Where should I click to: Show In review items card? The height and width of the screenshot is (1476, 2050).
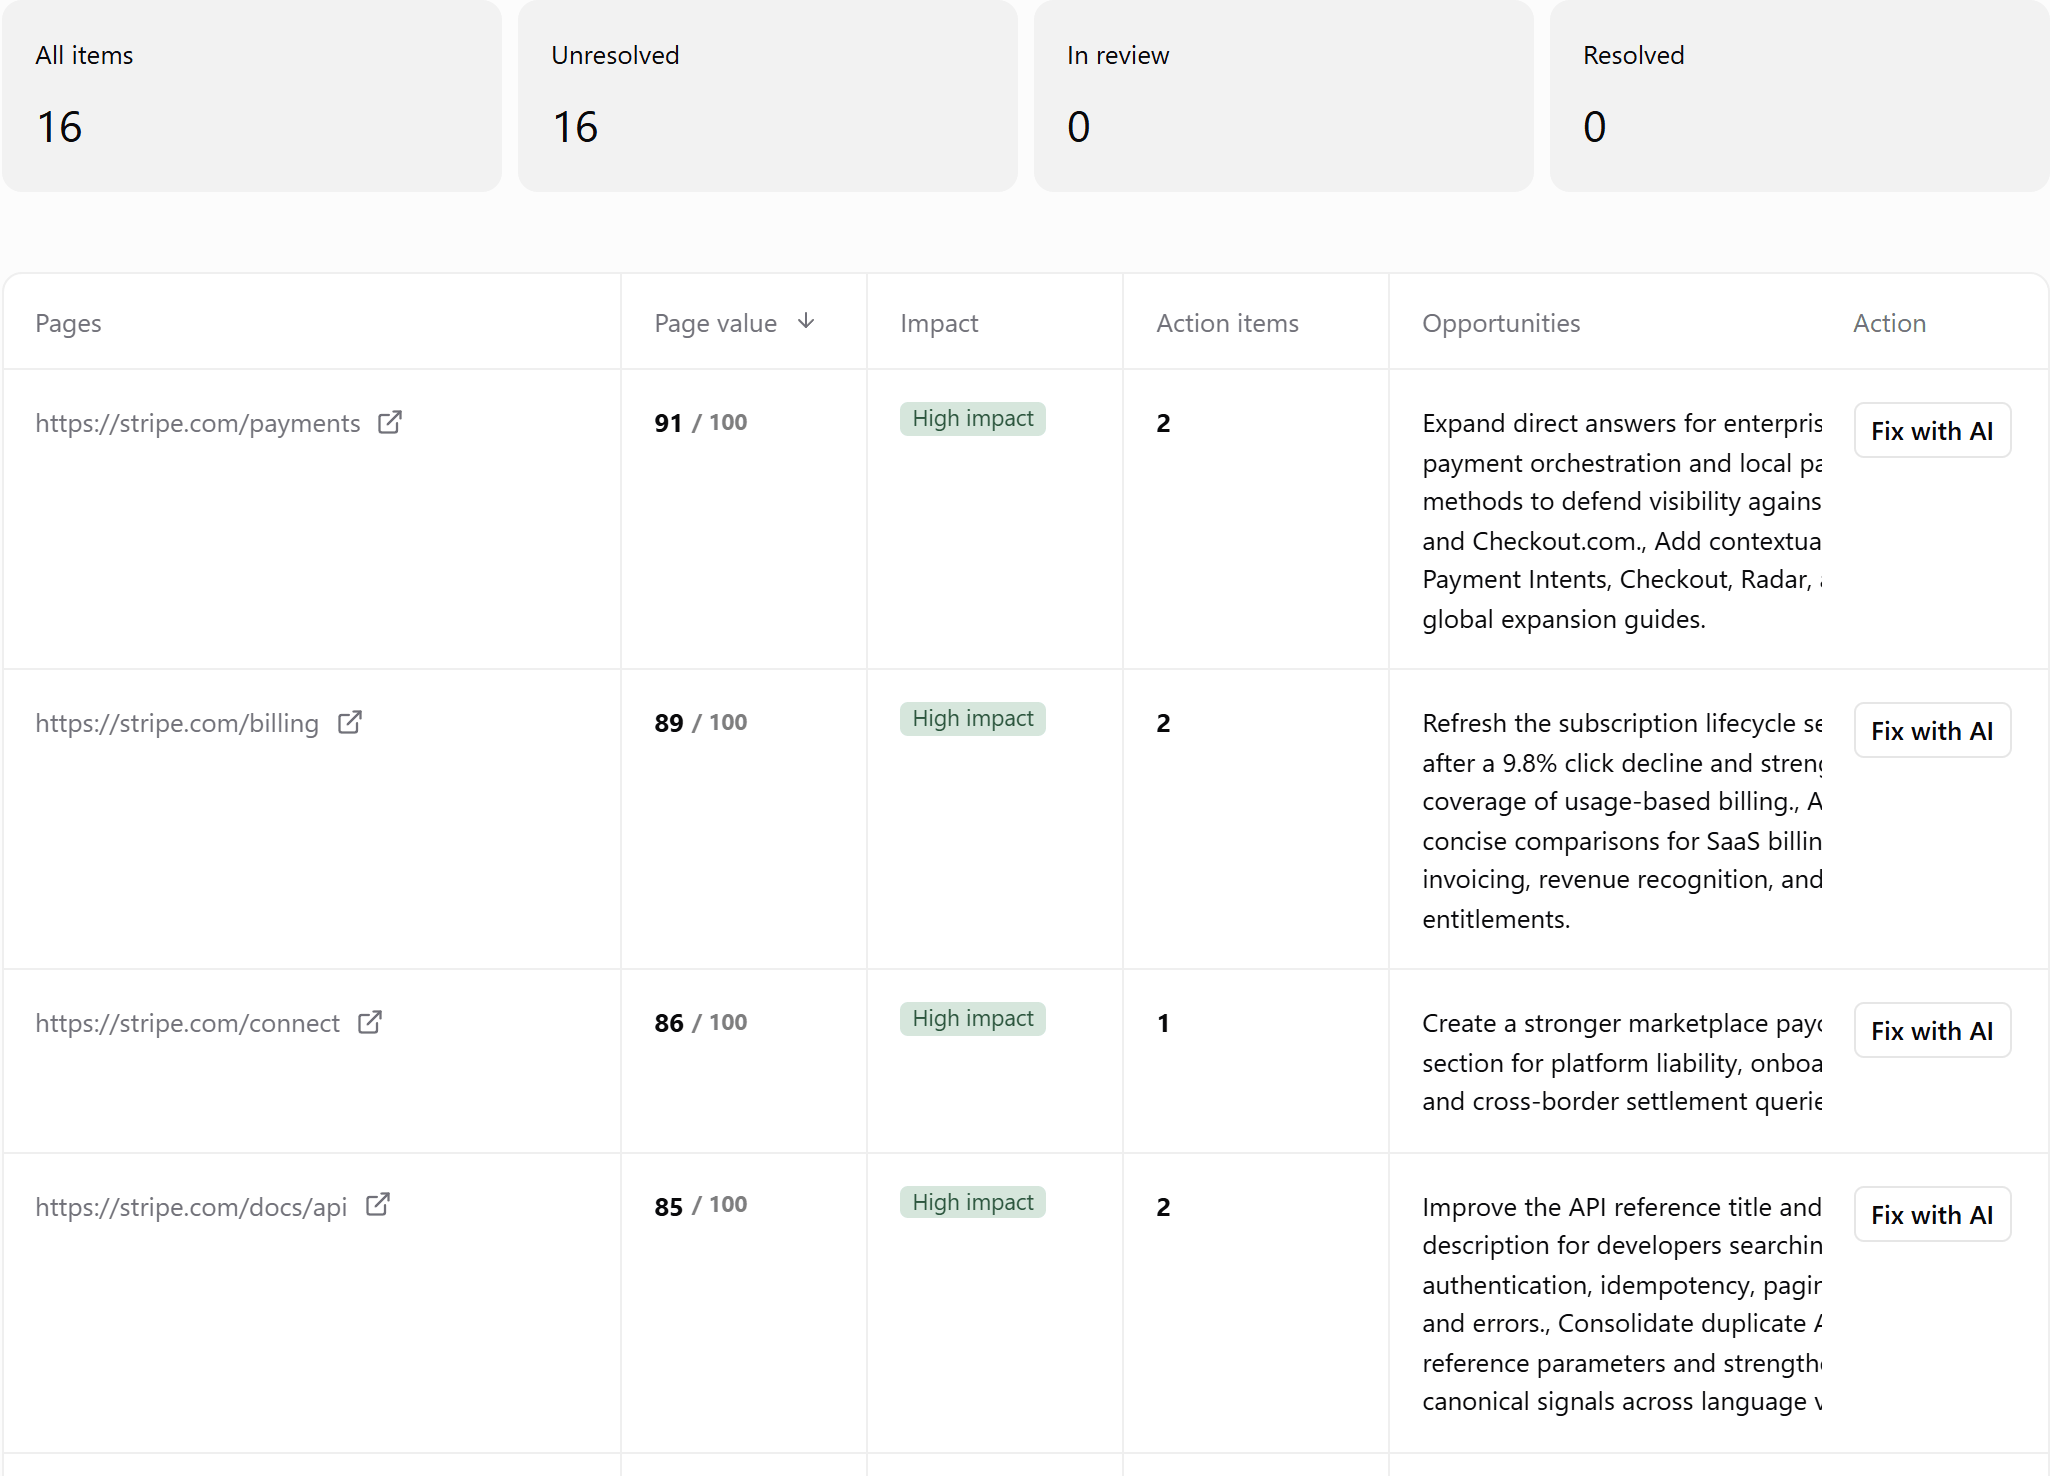pos(1284,96)
